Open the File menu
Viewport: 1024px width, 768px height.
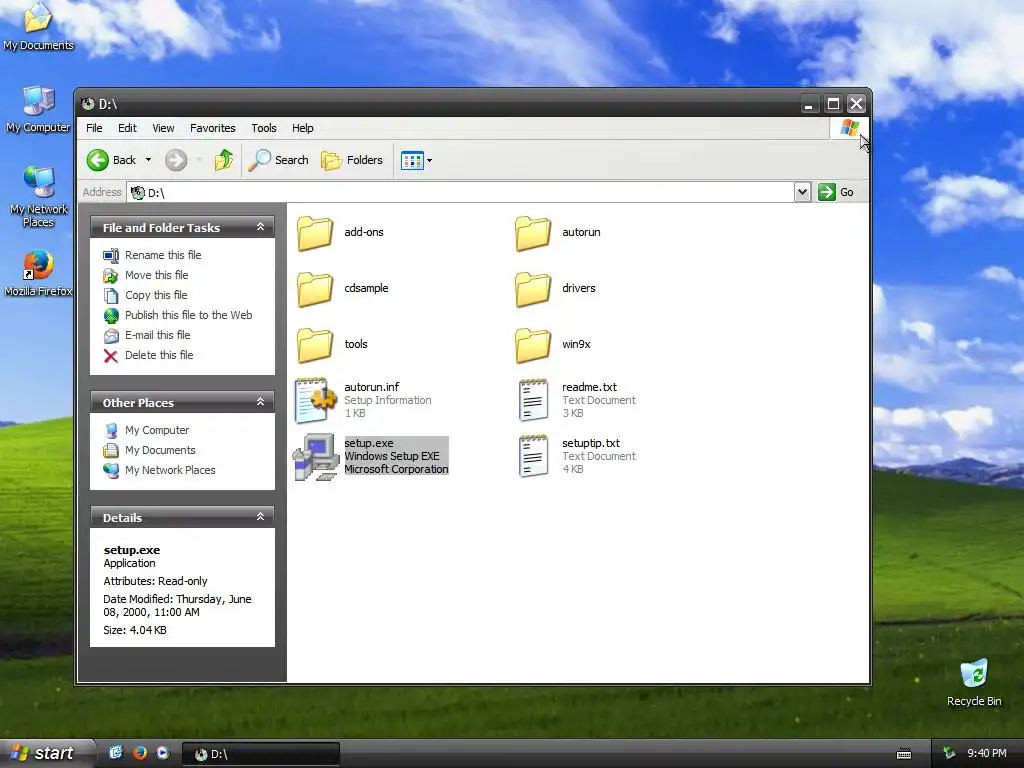click(94, 128)
